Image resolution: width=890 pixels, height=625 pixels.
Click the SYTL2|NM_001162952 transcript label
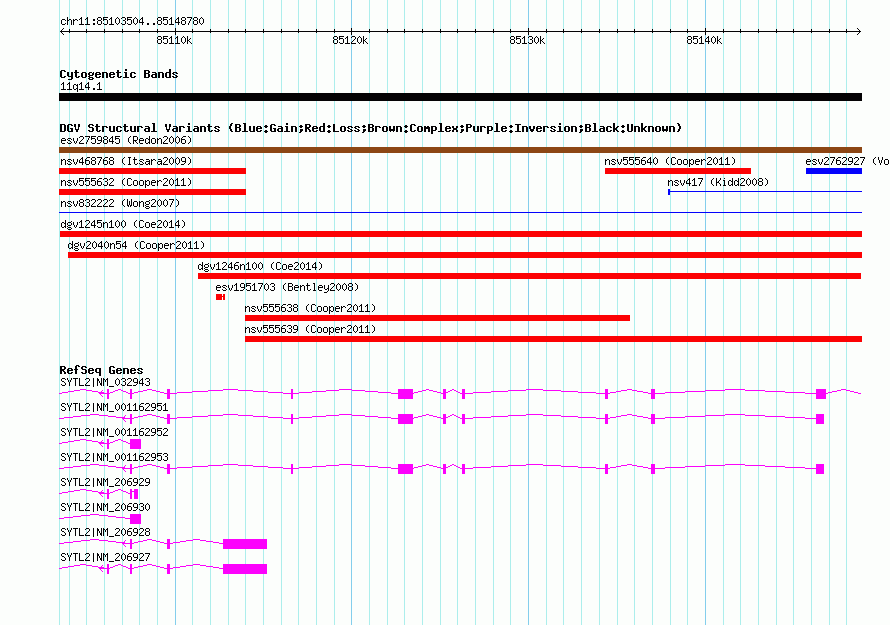[114, 433]
